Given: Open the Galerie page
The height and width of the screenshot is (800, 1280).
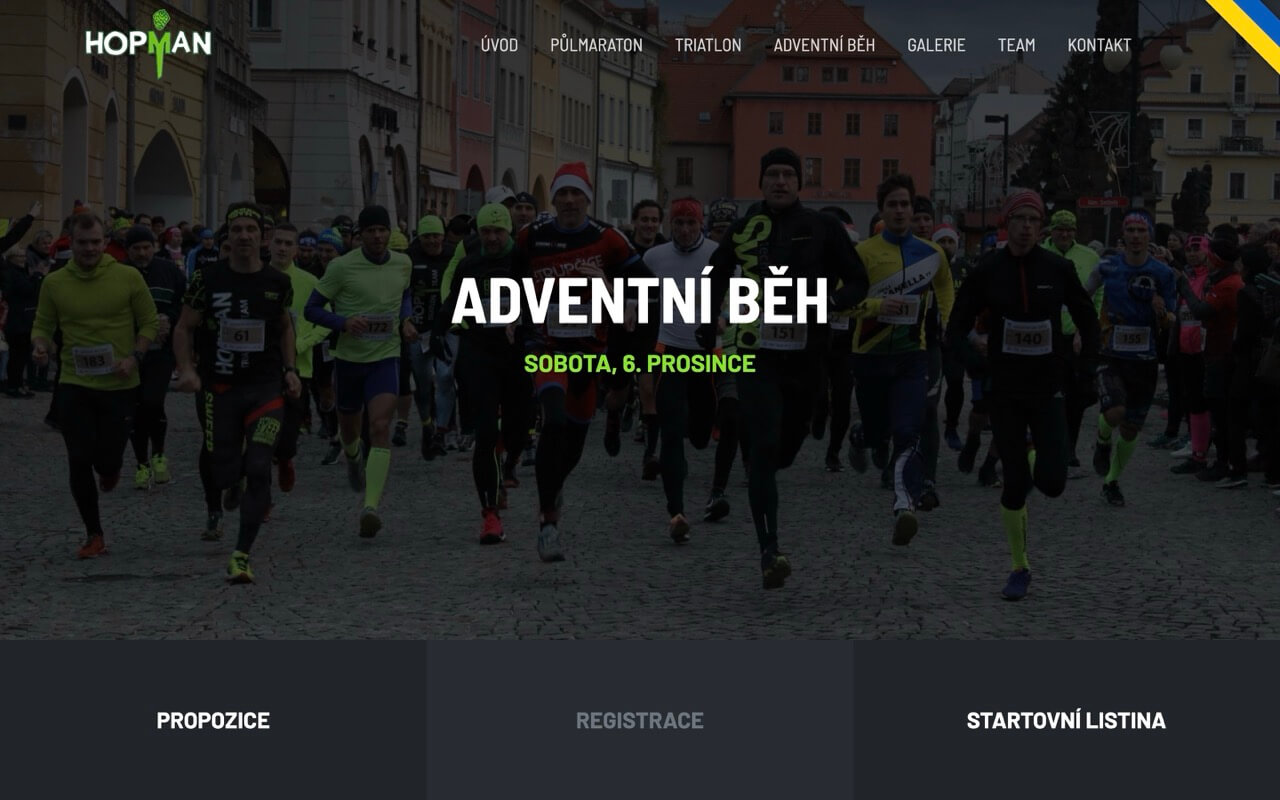Looking at the screenshot, I should pyautogui.click(x=936, y=45).
